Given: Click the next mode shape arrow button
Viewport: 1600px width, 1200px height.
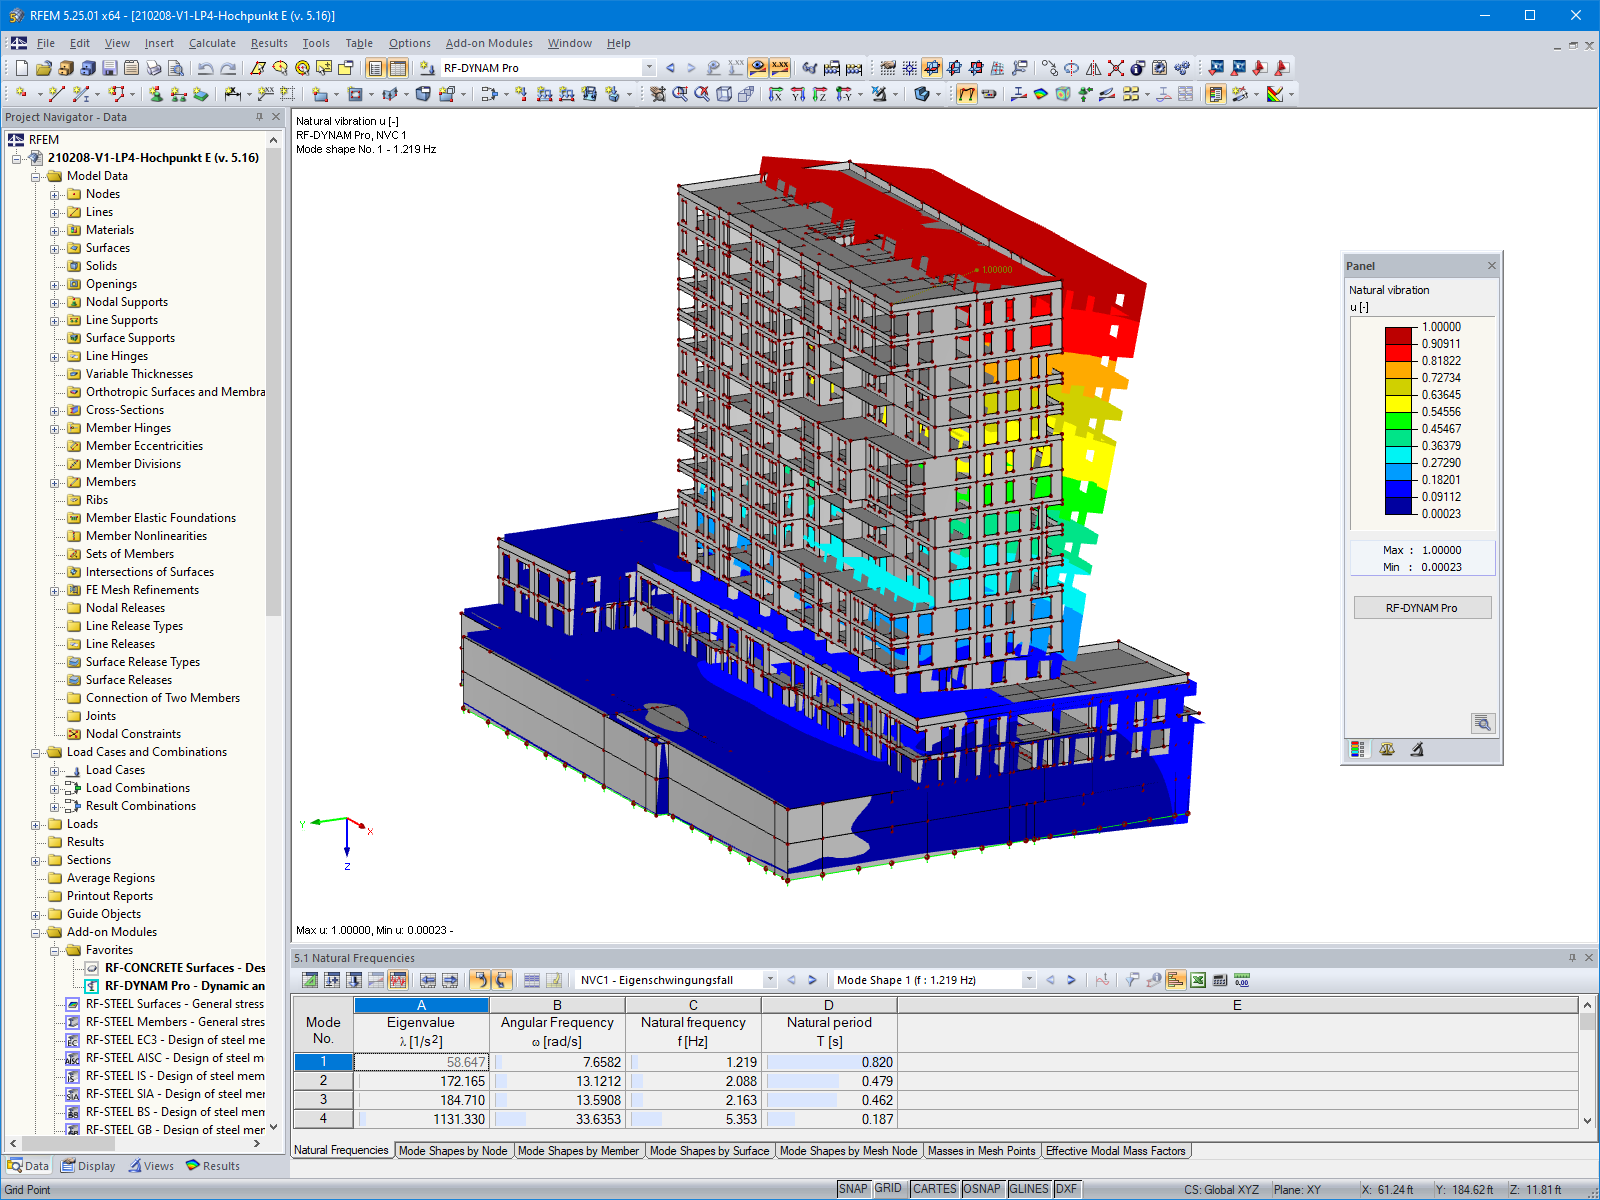Looking at the screenshot, I should (x=1071, y=979).
